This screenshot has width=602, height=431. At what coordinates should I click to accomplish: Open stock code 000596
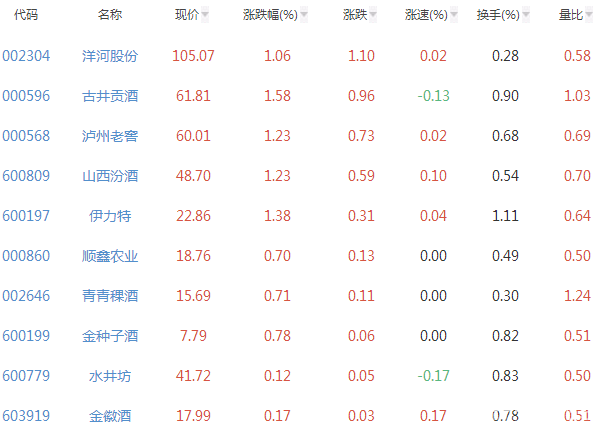coord(26,96)
